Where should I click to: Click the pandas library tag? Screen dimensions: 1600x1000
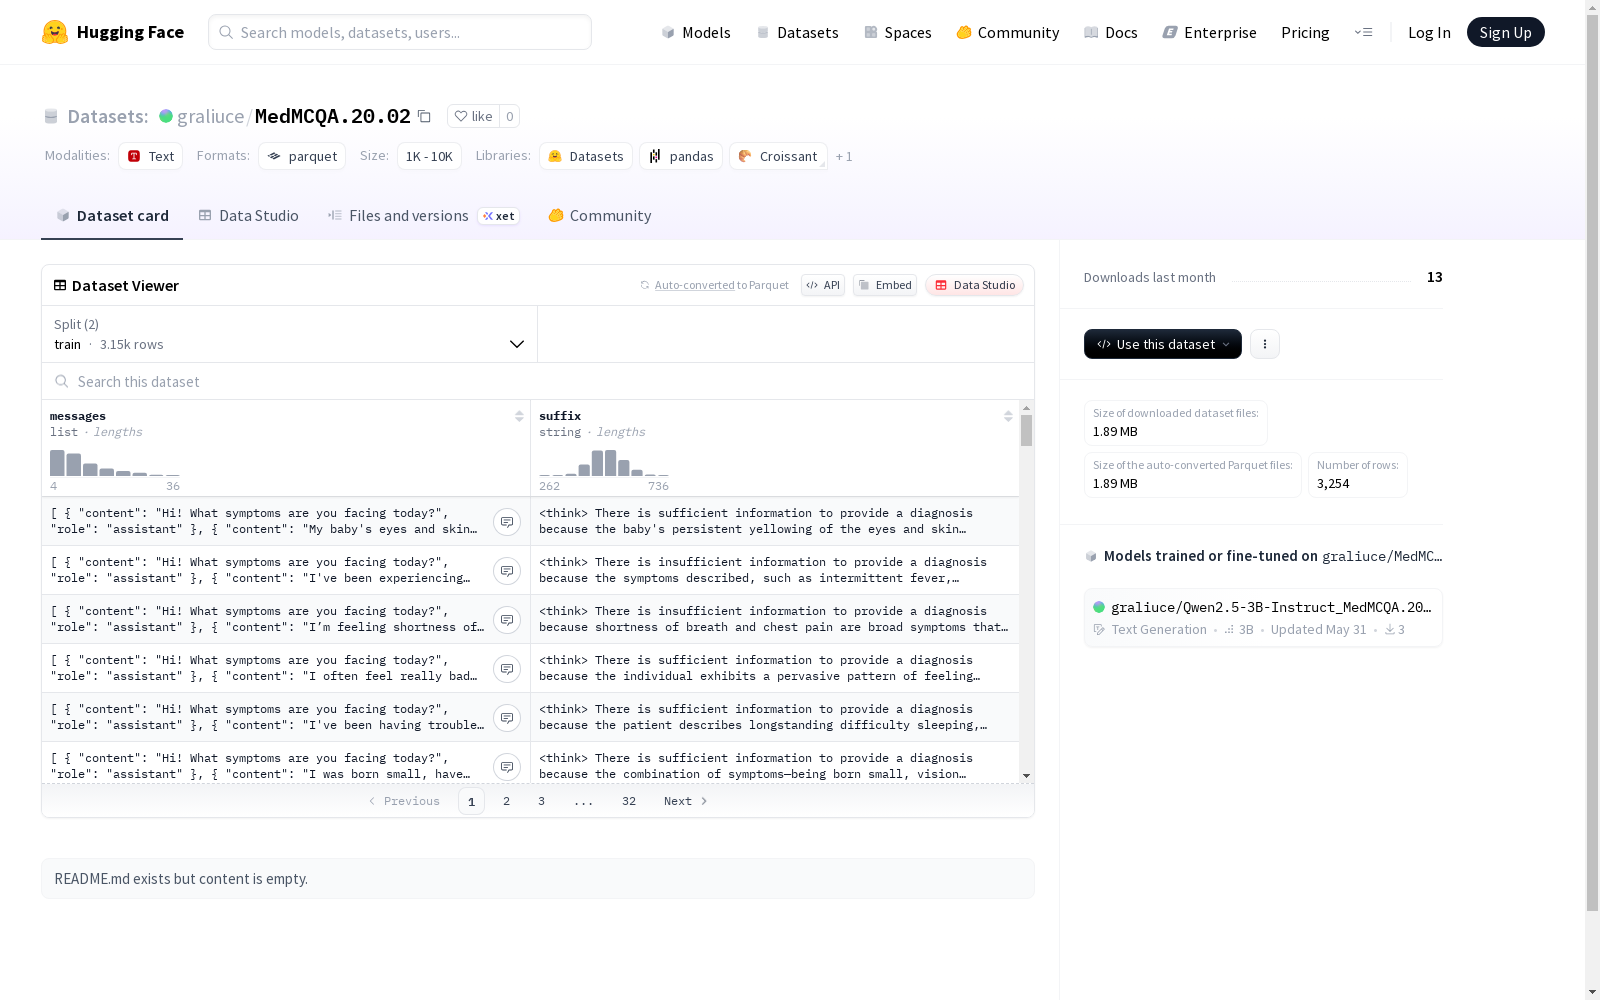pyautogui.click(x=681, y=156)
